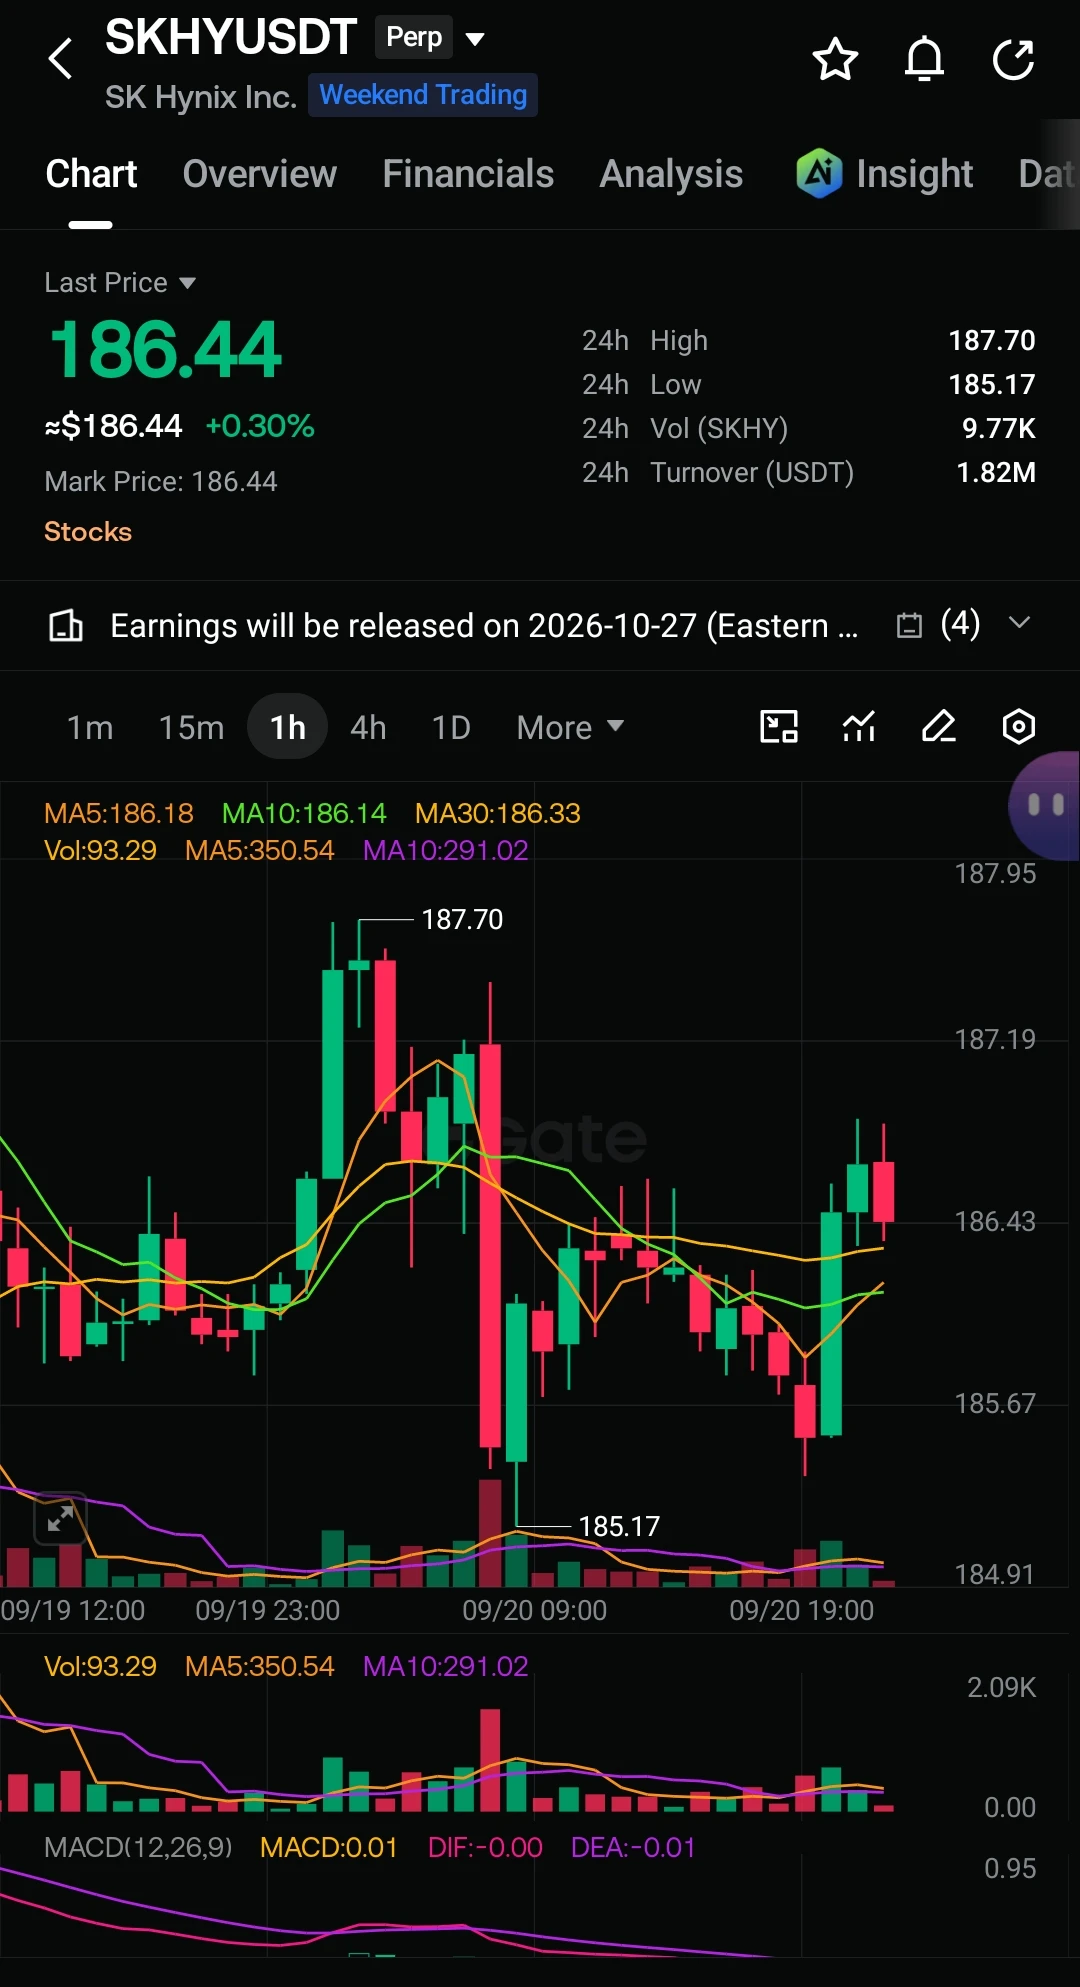Tap the Mark Price: 186.44 text
The height and width of the screenshot is (1987, 1080).
point(161,481)
